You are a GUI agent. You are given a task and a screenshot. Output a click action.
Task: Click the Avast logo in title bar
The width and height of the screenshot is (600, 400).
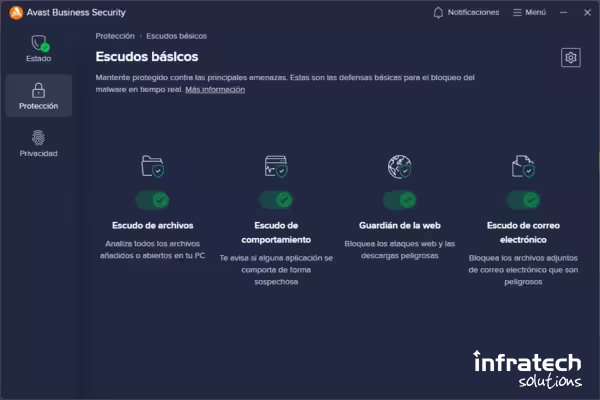(16, 13)
